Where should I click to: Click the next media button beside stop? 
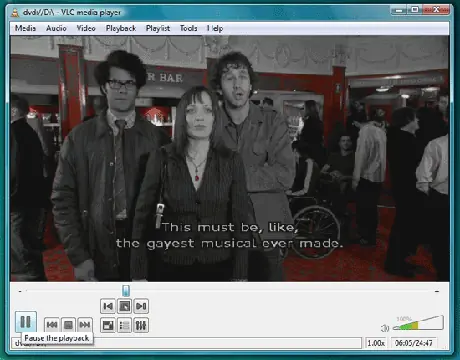pyautogui.click(x=85, y=324)
